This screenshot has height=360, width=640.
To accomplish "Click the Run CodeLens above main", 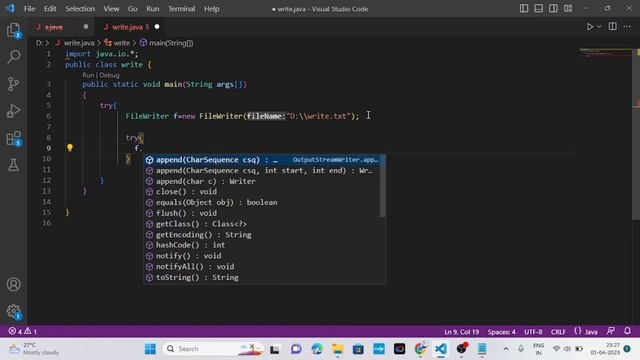I will coord(88,75).
